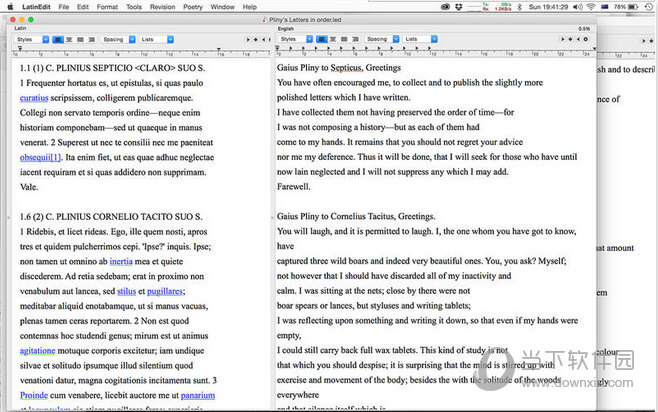
Task: Select center alignment in the Latin pane
Action: pos(69,39)
